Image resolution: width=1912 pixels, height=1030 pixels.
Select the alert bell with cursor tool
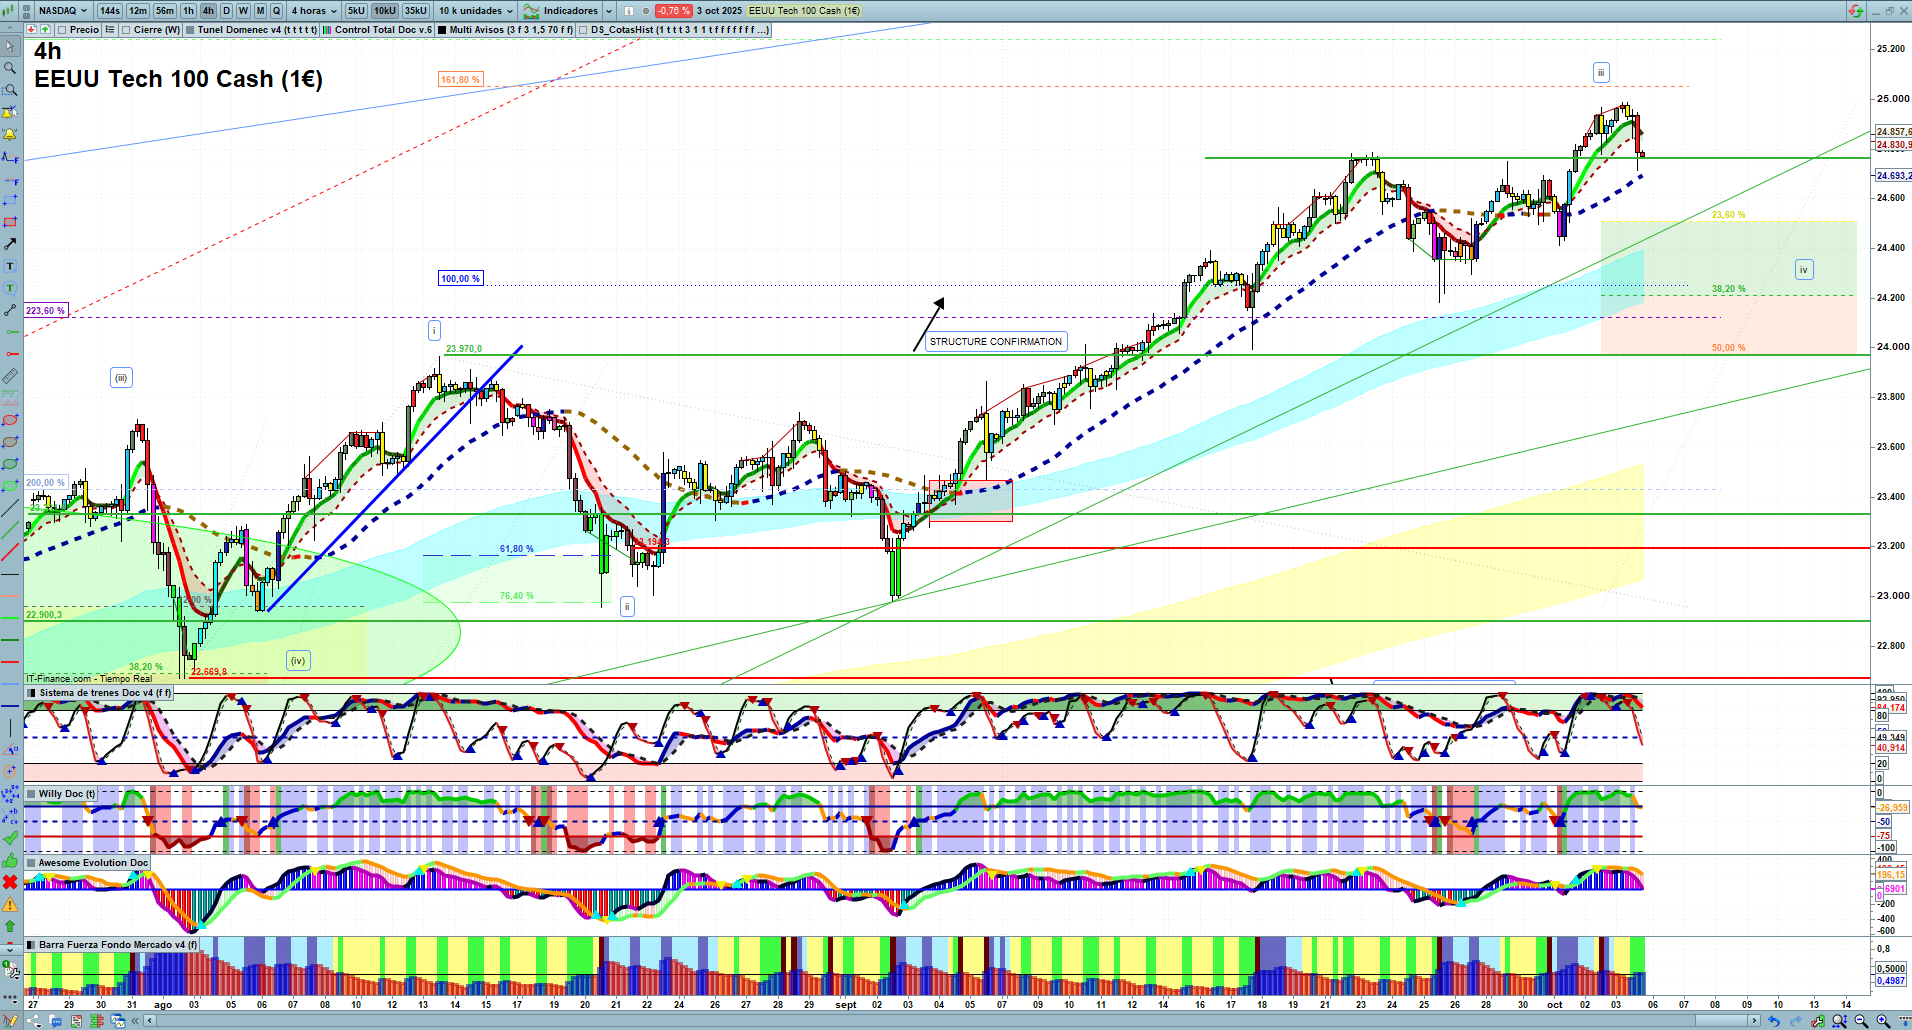pos(10,112)
